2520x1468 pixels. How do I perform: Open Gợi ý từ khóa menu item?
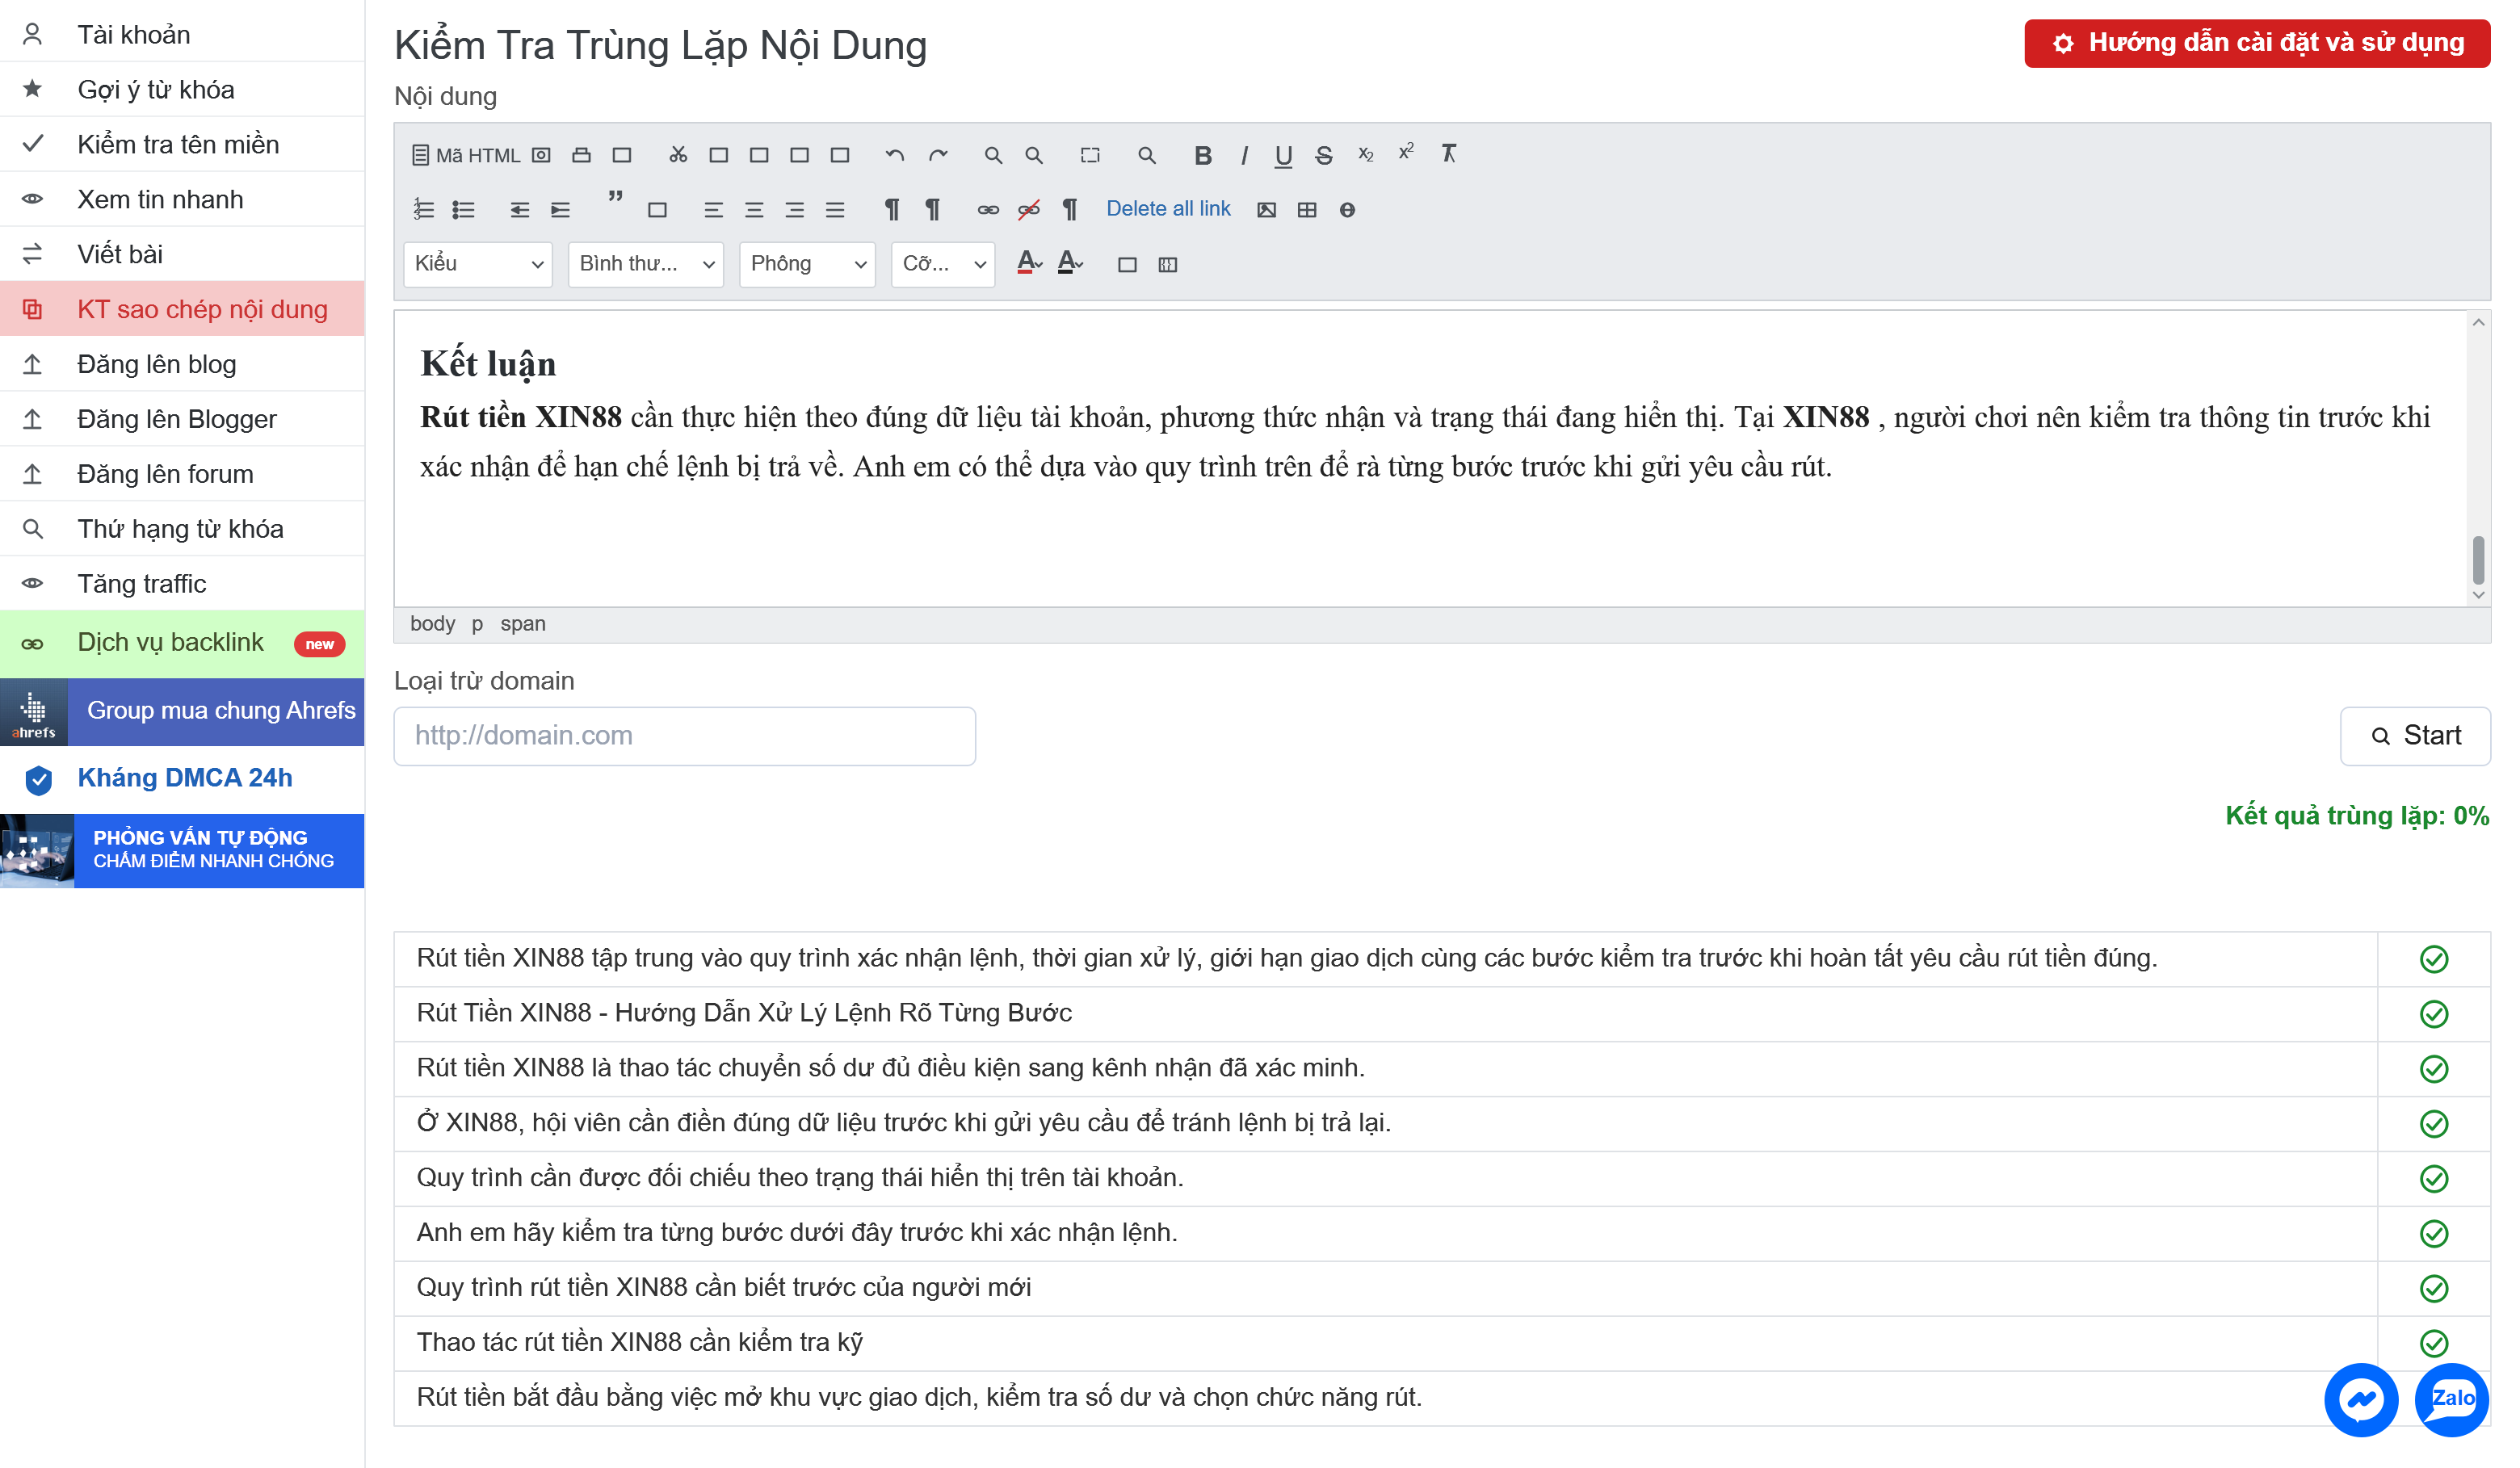click(x=182, y=90)
